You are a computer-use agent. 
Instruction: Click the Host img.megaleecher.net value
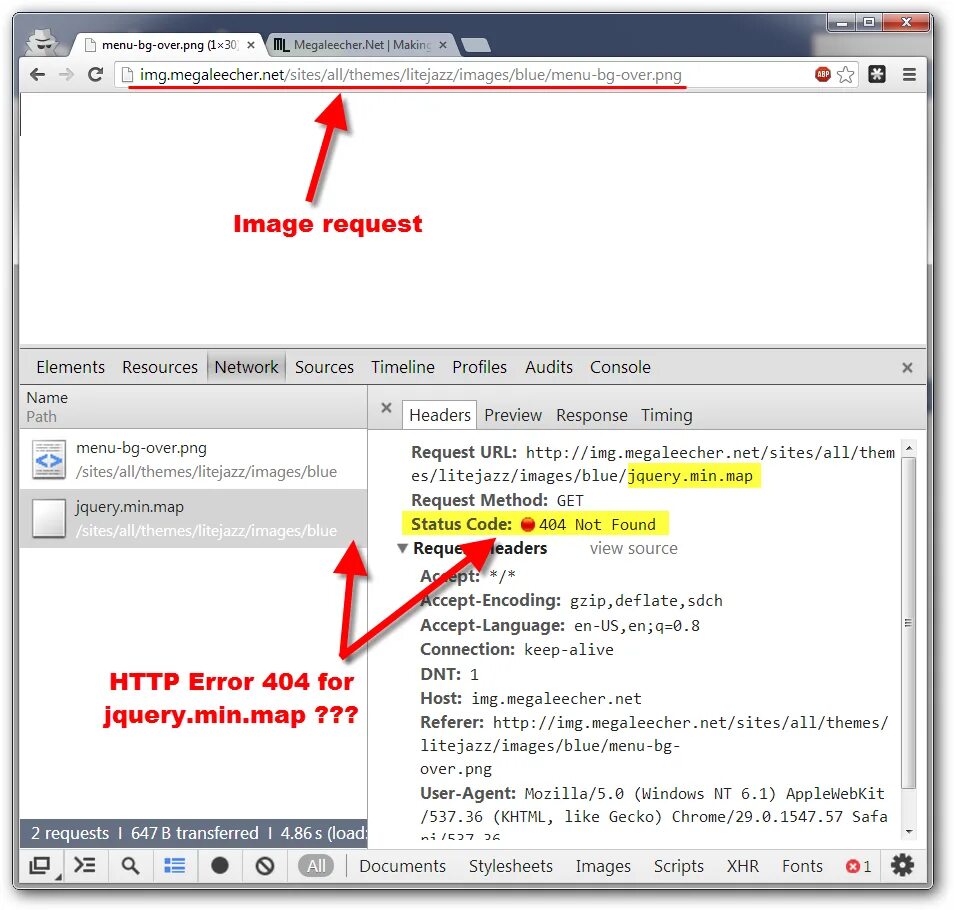pyautogui.click(x=556, y=698)
